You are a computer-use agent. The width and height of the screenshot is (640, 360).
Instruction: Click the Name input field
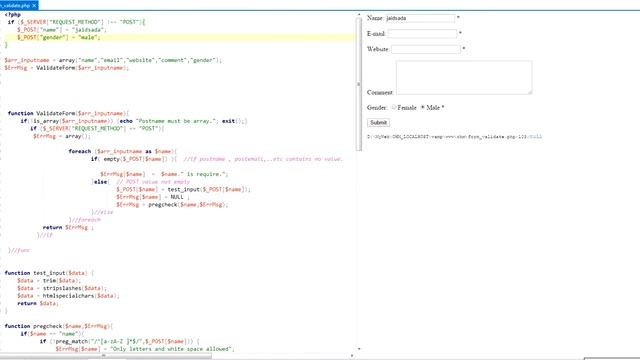point(420,18)
